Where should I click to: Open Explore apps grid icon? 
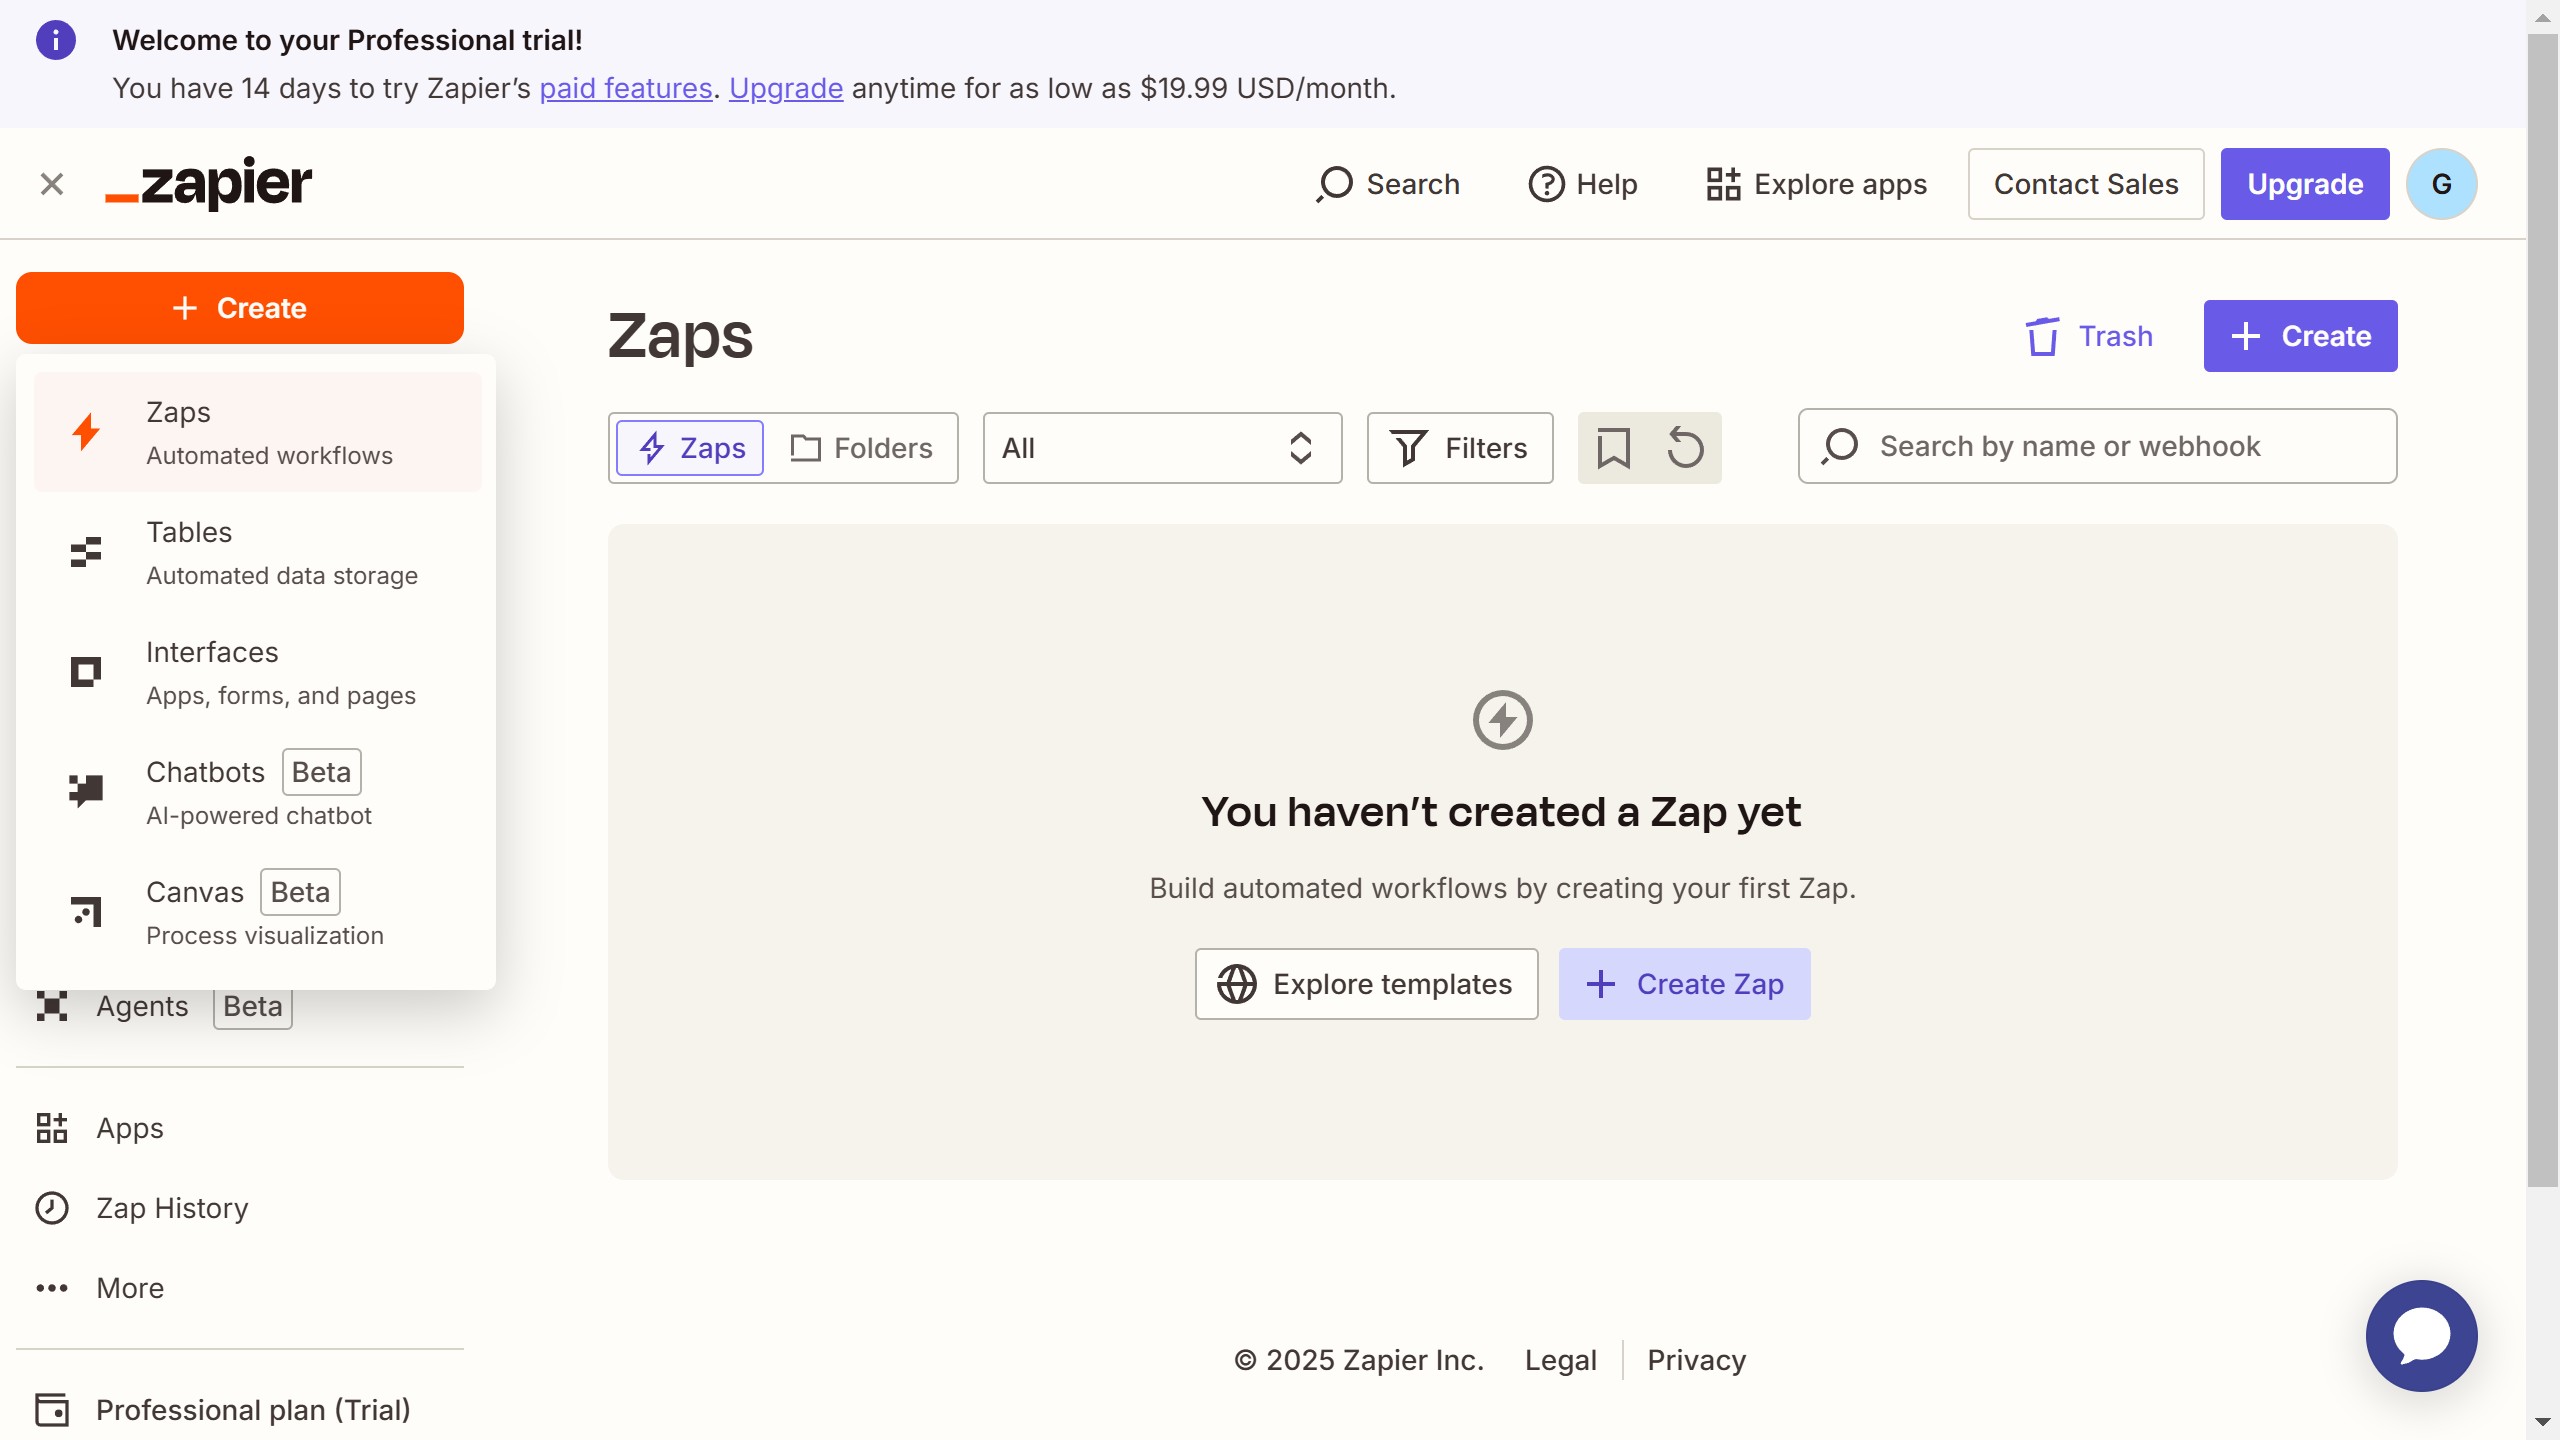click(1723, 184)
